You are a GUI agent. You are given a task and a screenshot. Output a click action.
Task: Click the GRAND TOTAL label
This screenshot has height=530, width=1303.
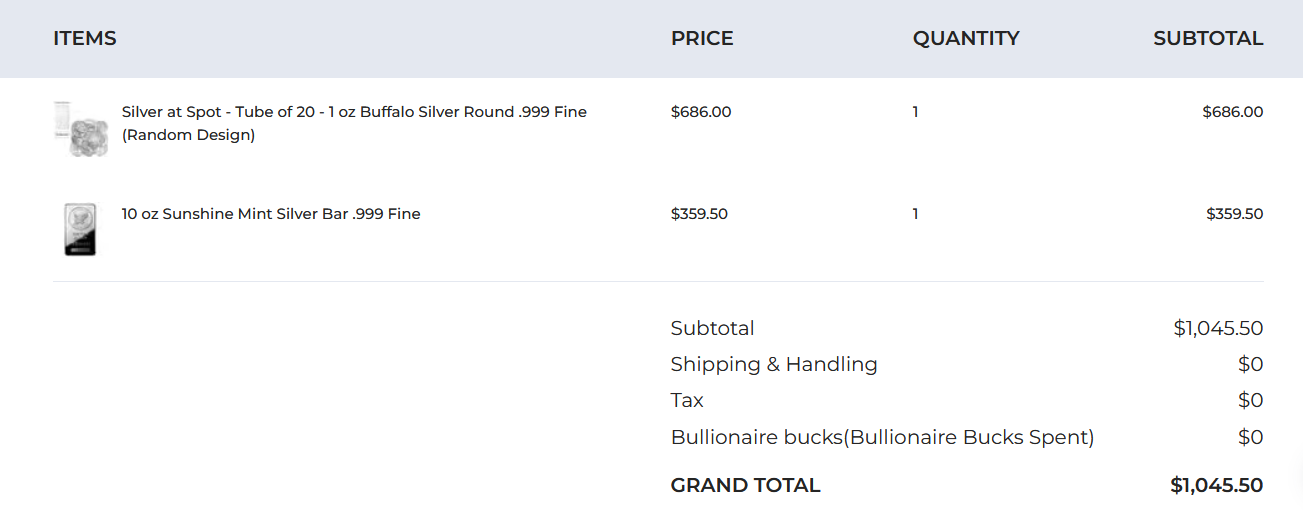(745, 486)
